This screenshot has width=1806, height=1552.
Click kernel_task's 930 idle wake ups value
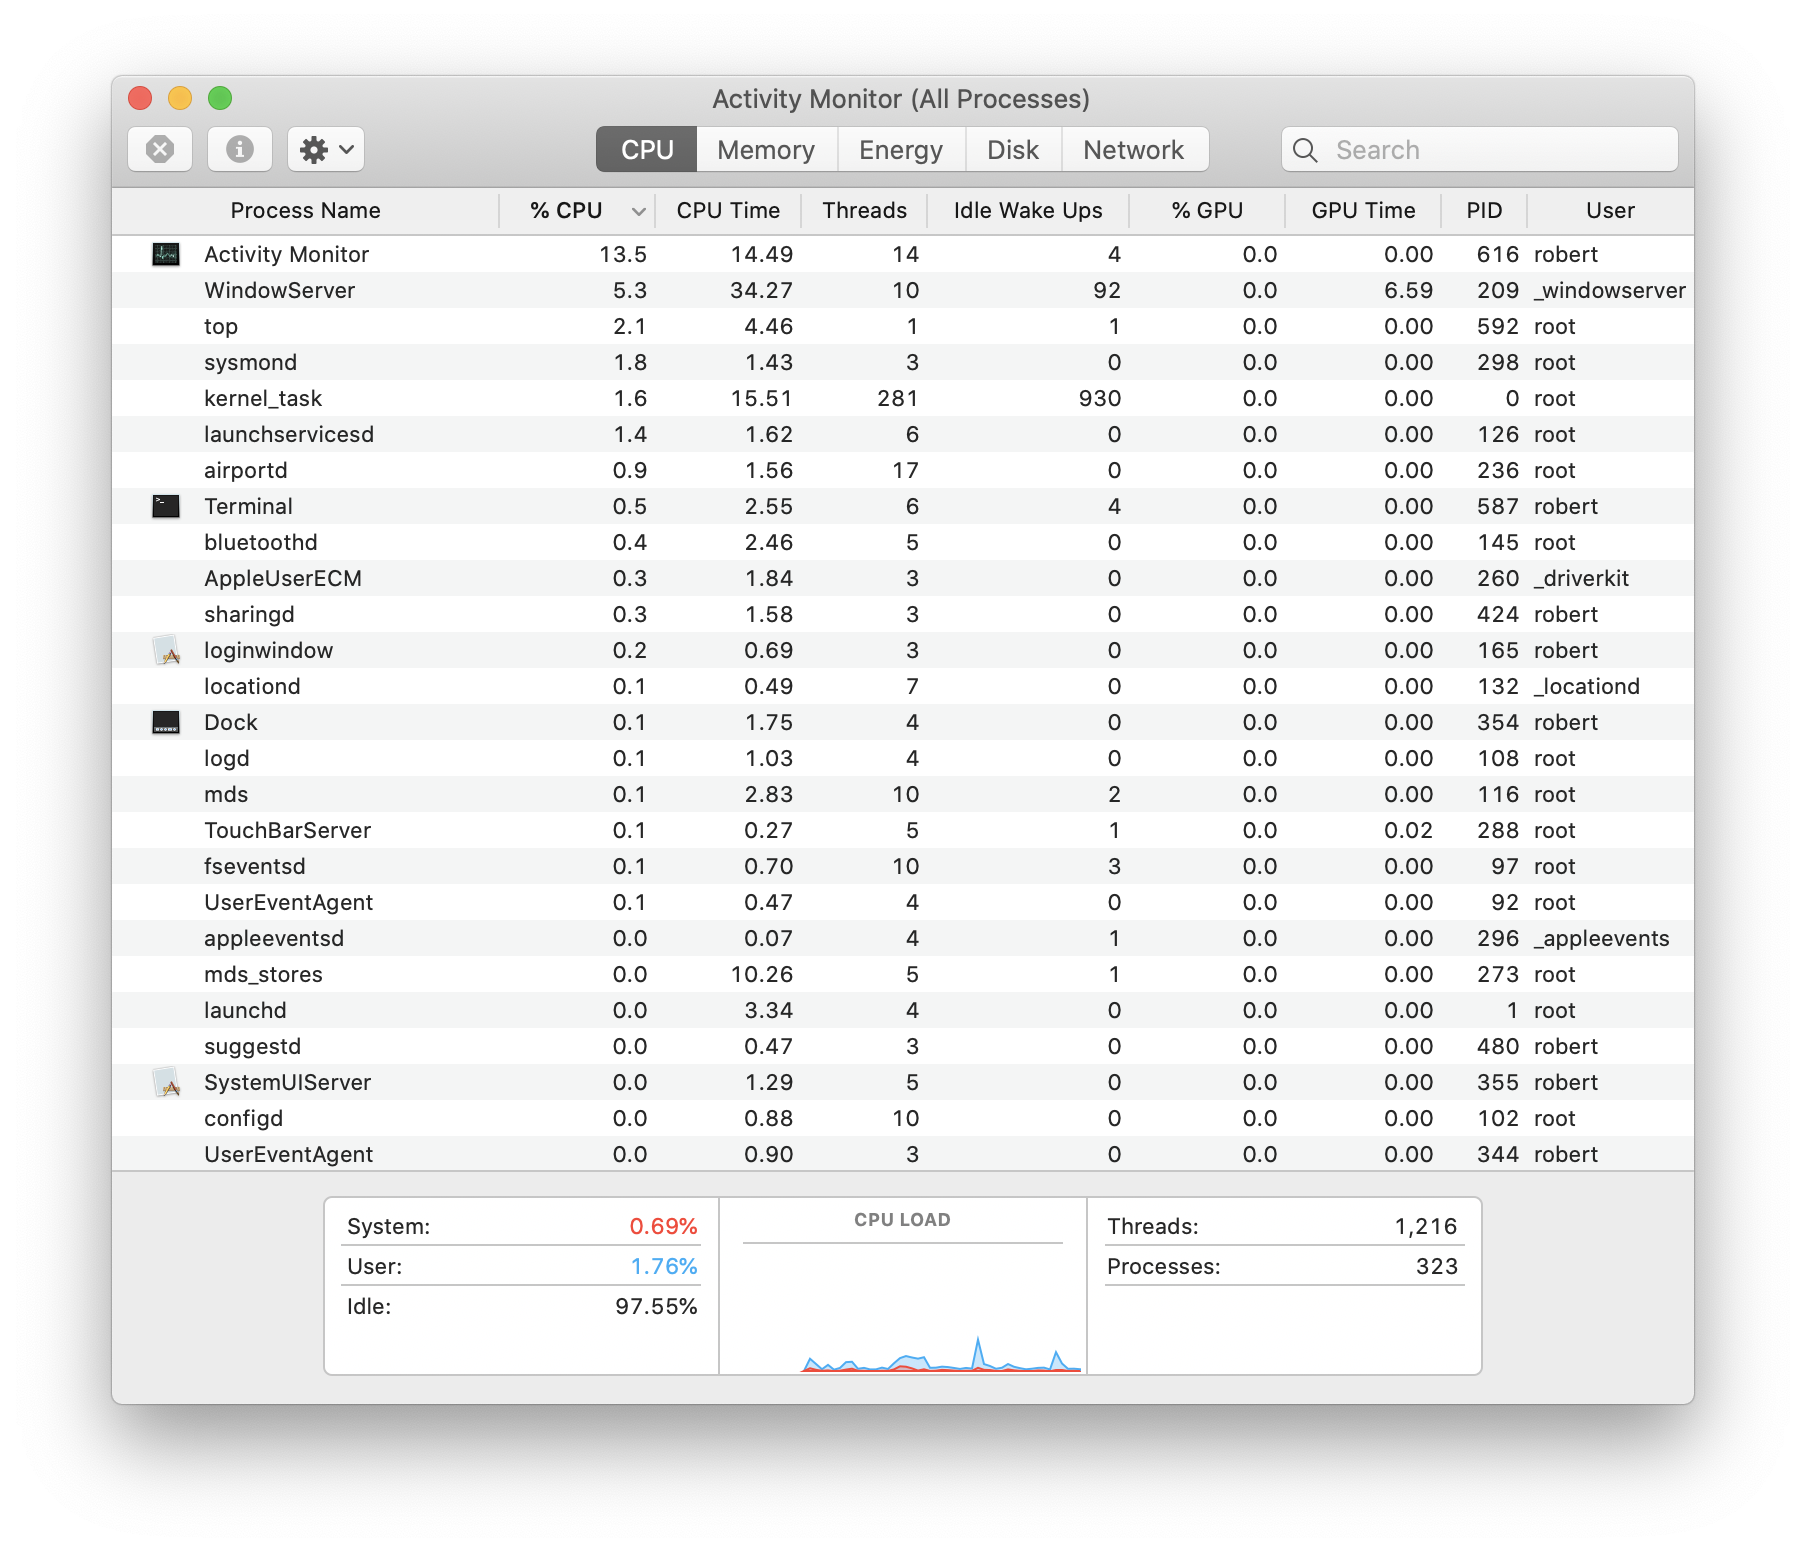[x=1100, y=398]
